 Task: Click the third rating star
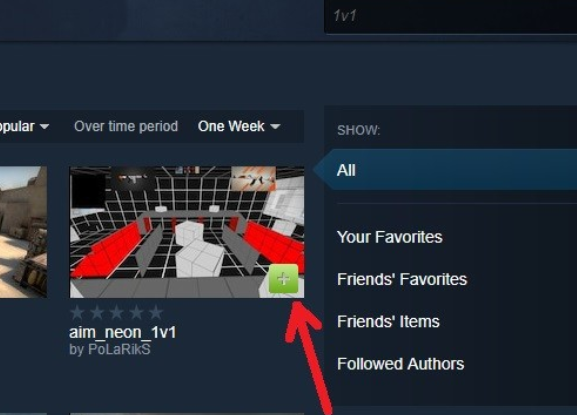[117, 313]
